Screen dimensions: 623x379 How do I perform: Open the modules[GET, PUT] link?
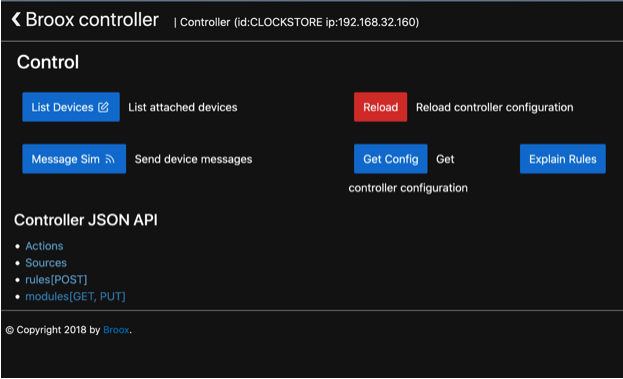click(75, 296)
